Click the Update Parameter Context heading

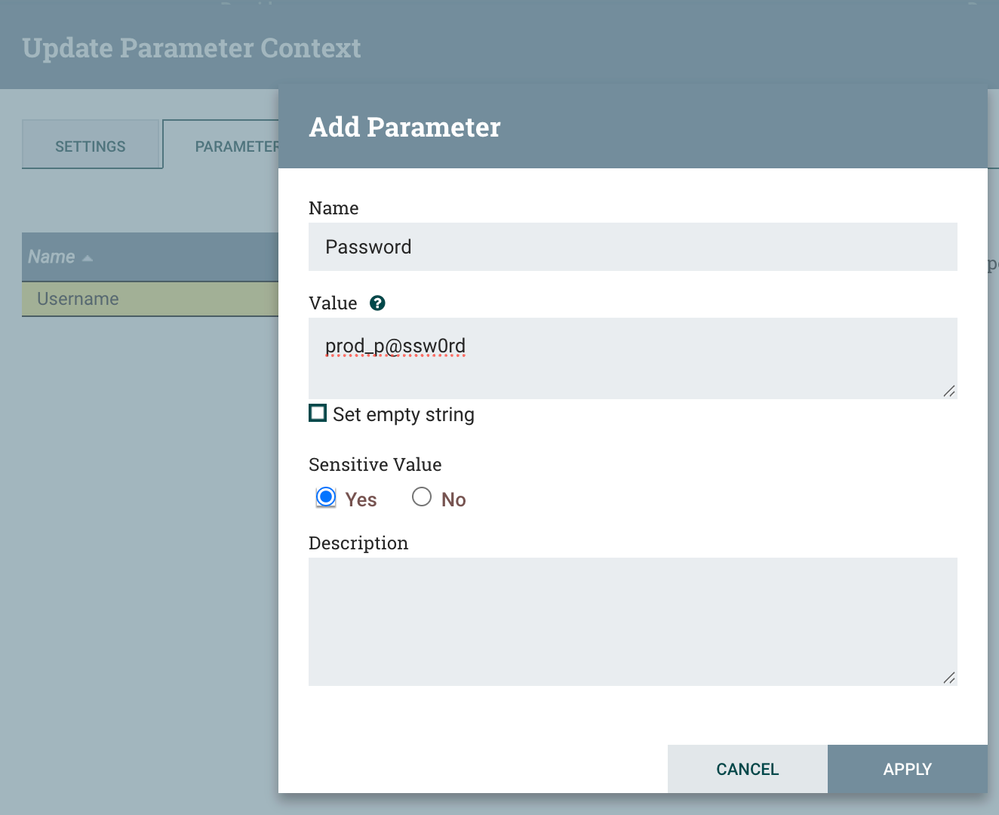(x=191, y=48)
